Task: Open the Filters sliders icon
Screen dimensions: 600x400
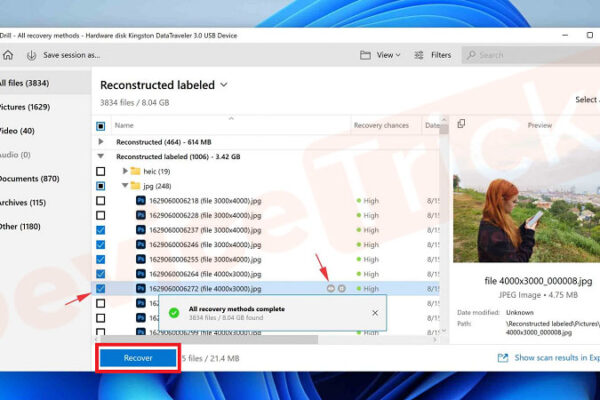Action: [x=419, y=55]
